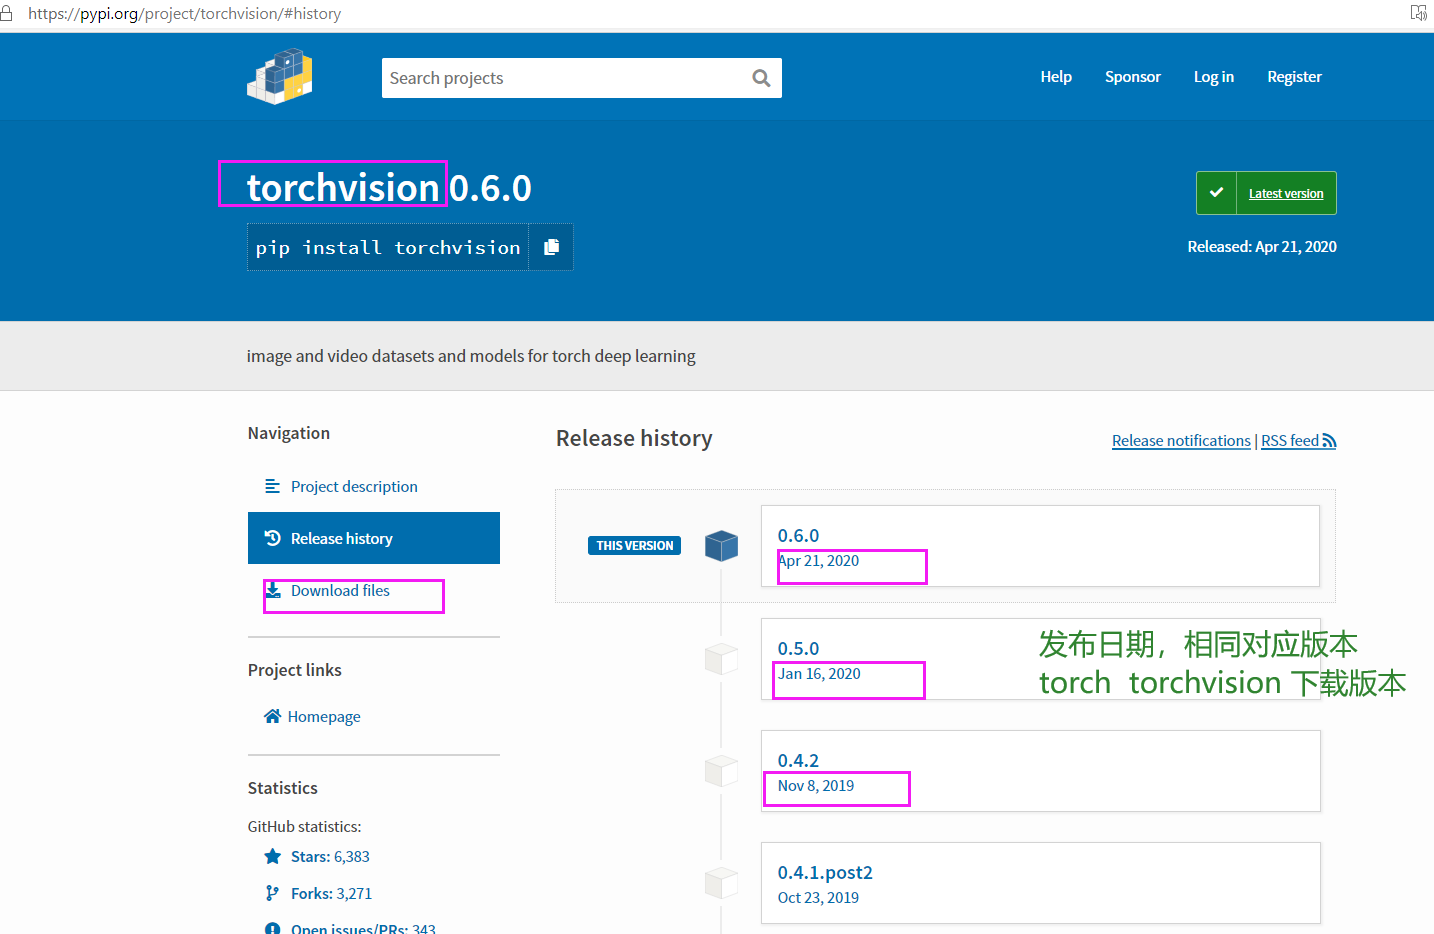
Task: Click the Download files arrow icon
Action: point(271,589)
